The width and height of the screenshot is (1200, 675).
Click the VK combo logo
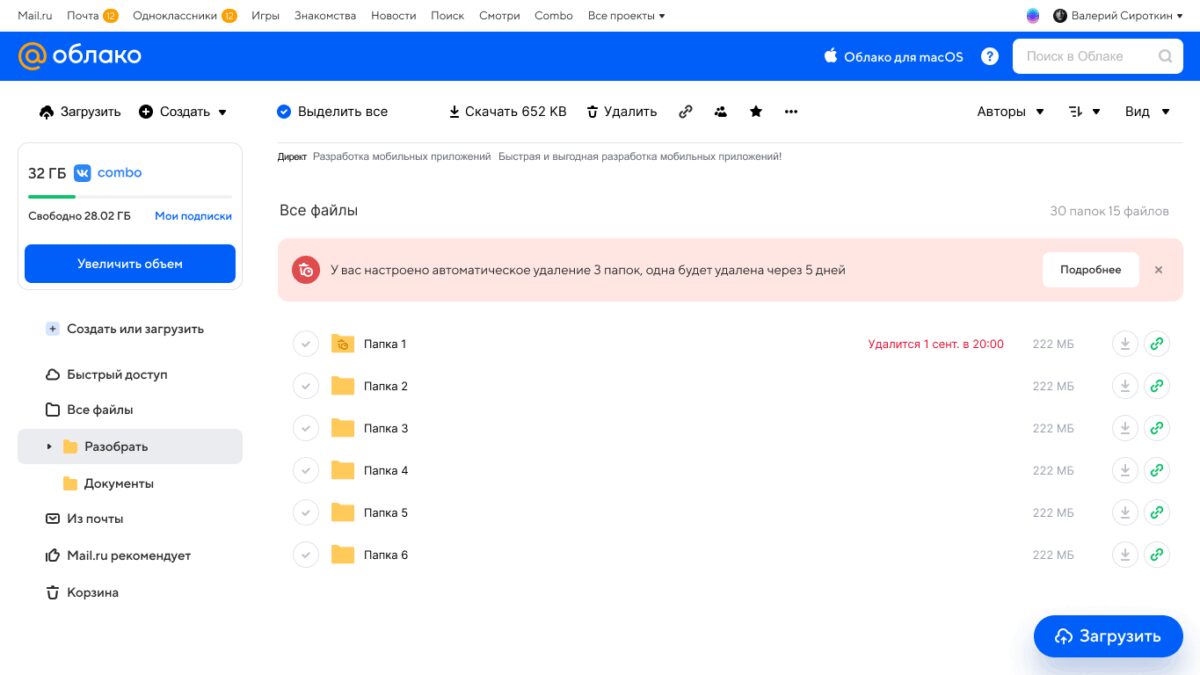pos(108,173)
